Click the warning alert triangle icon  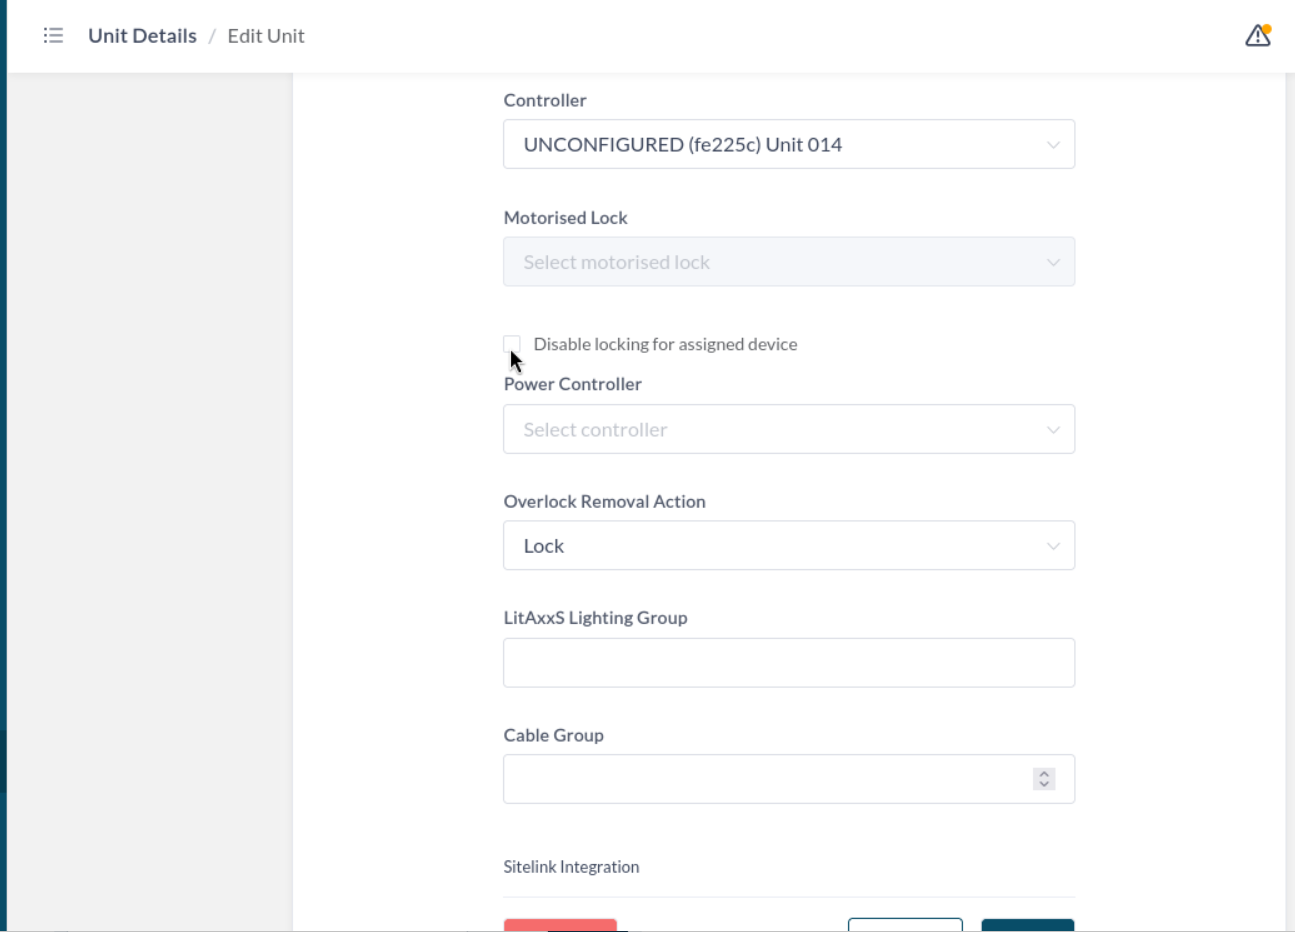point(1257,36)
